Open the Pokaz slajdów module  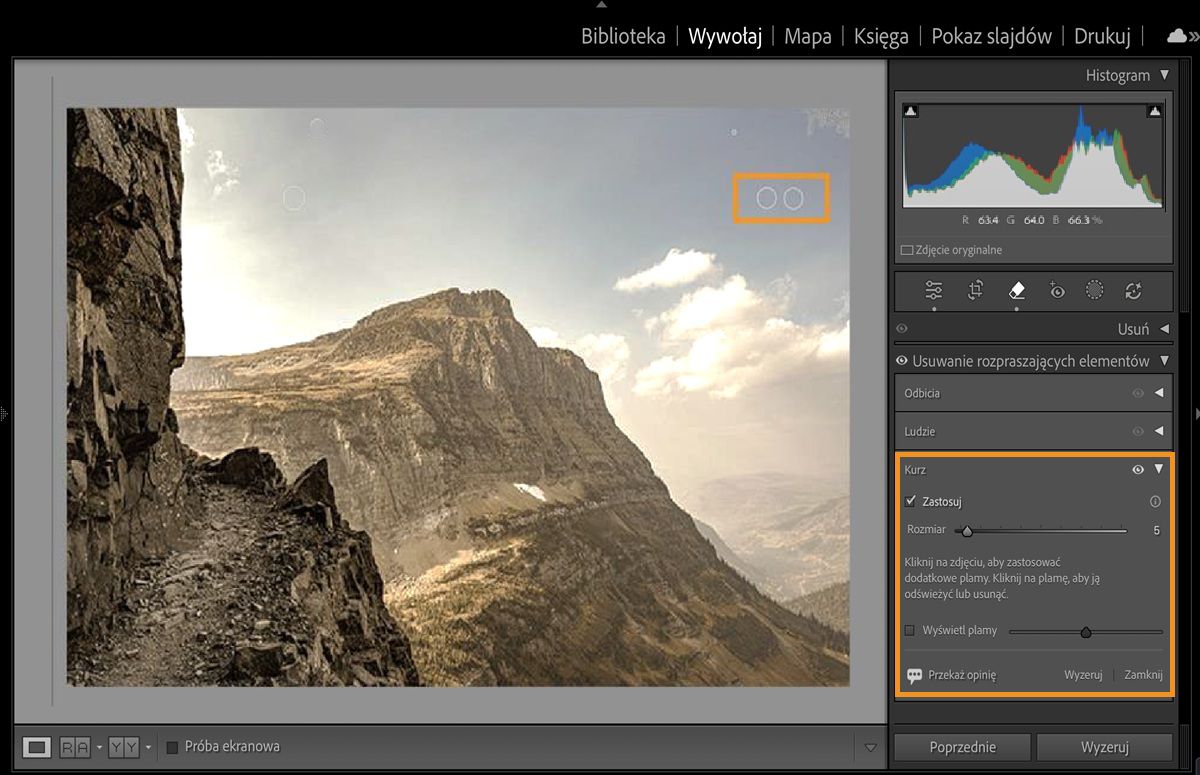[991, 35]
